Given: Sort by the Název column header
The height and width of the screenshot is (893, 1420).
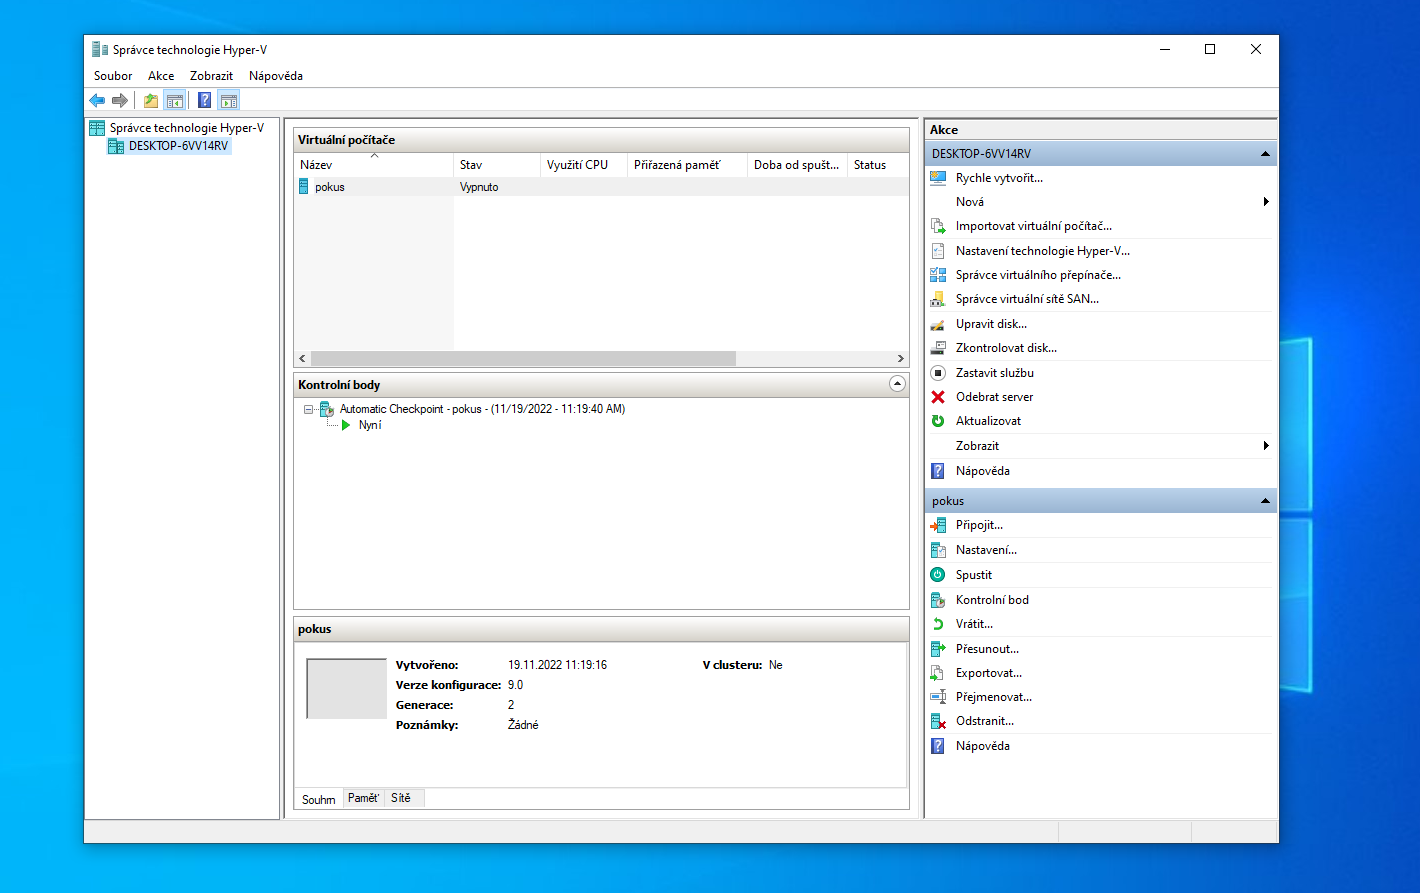Looking at the screenshot, I should coord(373,165).
